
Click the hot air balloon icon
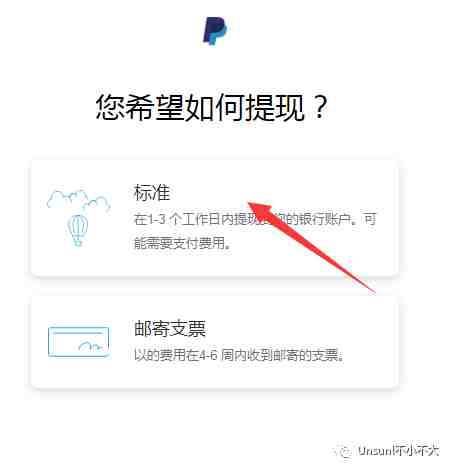tap(78, 230)
